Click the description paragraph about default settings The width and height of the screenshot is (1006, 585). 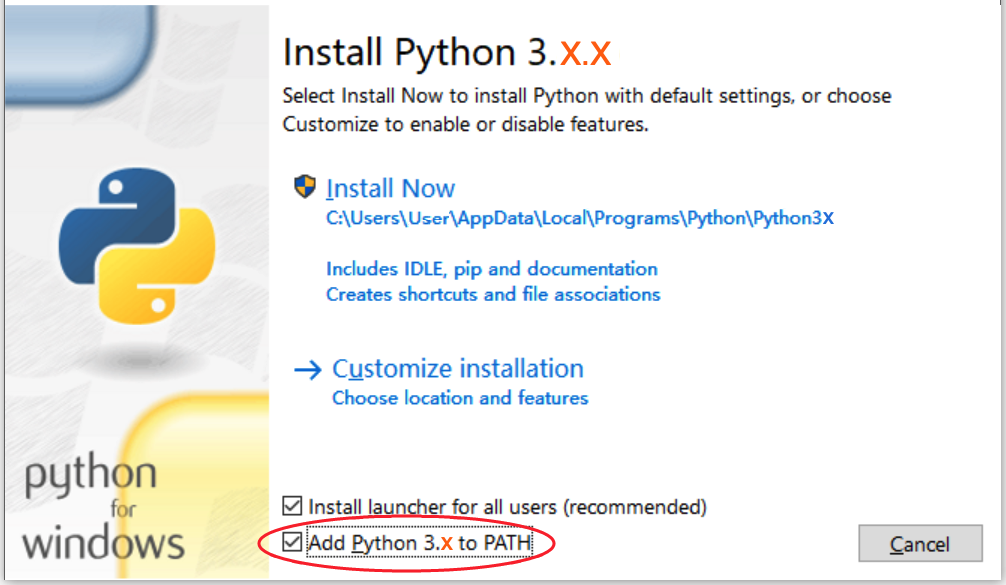tap(587, 110)
